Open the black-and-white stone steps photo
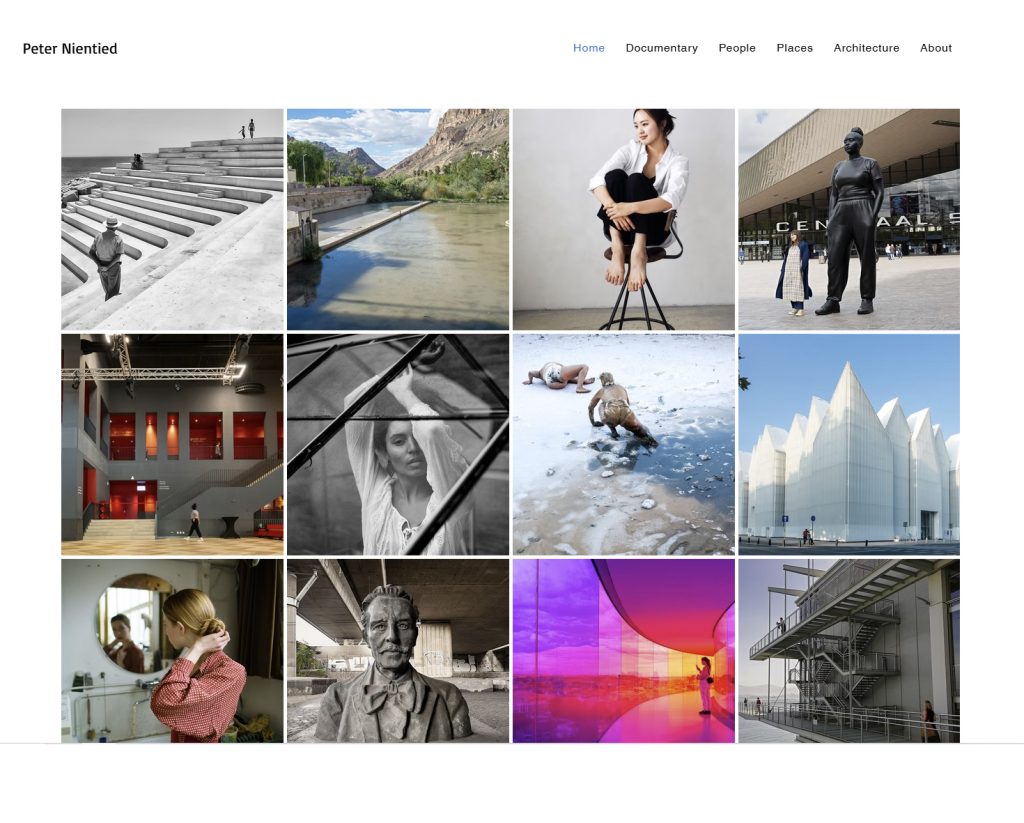 click(172, 219)
